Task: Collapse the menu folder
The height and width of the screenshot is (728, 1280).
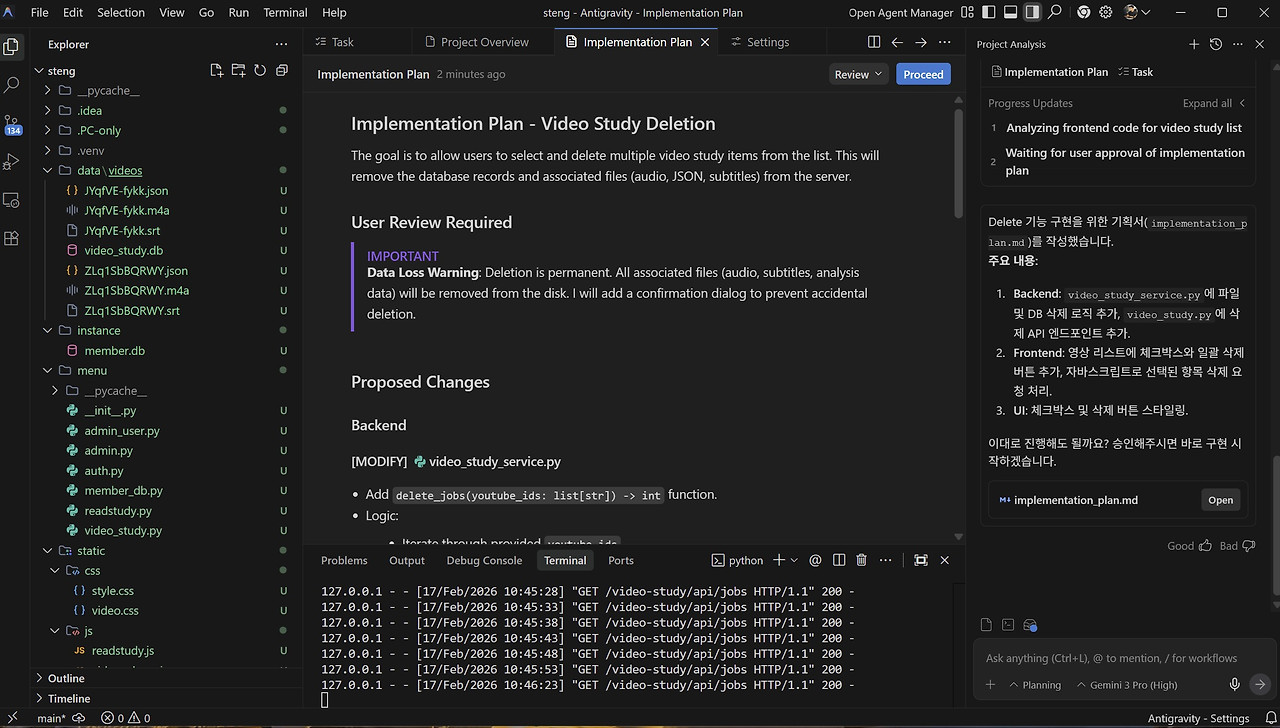Action: (47, 371)
